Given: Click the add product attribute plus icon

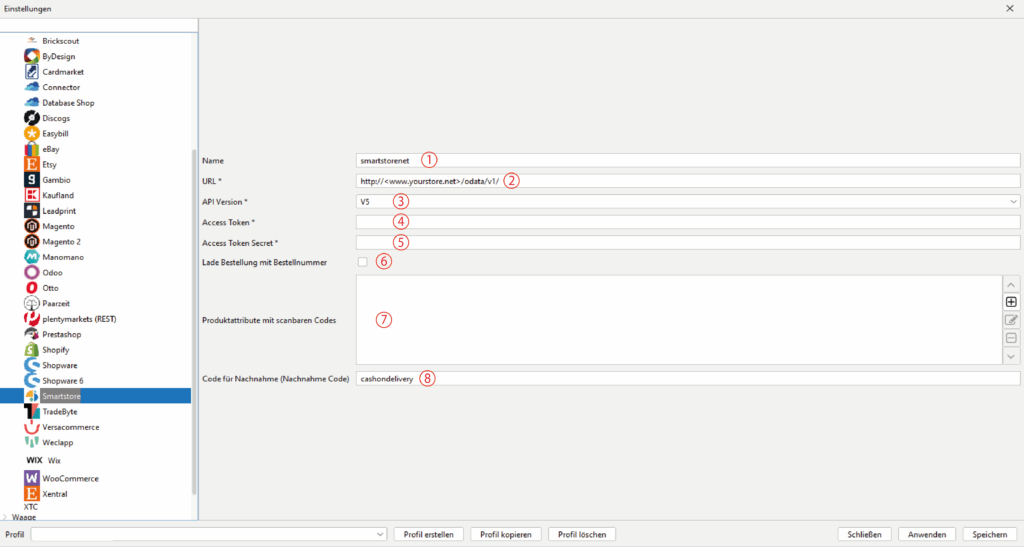Looking at the screenshot, I should coord(1011,302).
